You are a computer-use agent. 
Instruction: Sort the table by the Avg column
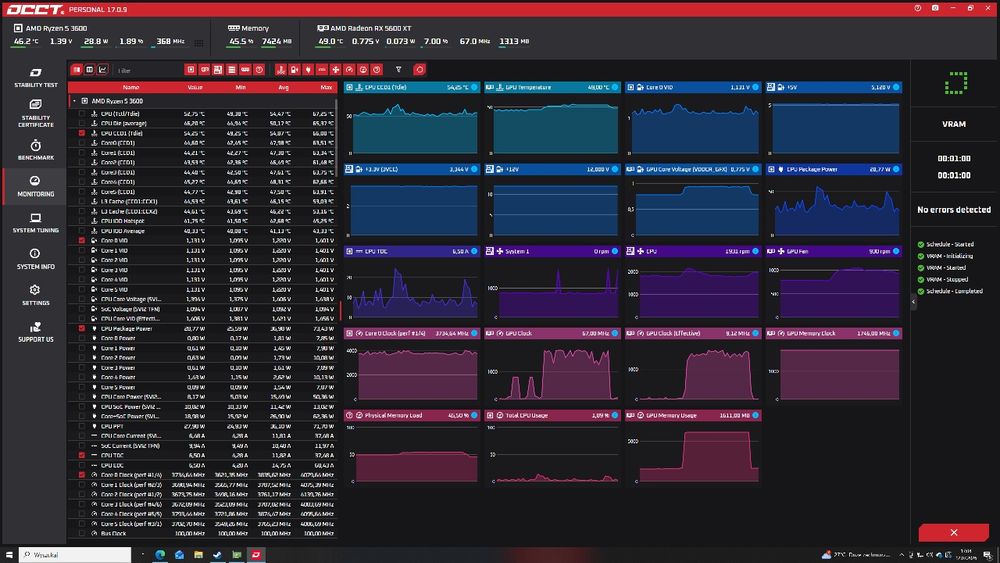284,87
